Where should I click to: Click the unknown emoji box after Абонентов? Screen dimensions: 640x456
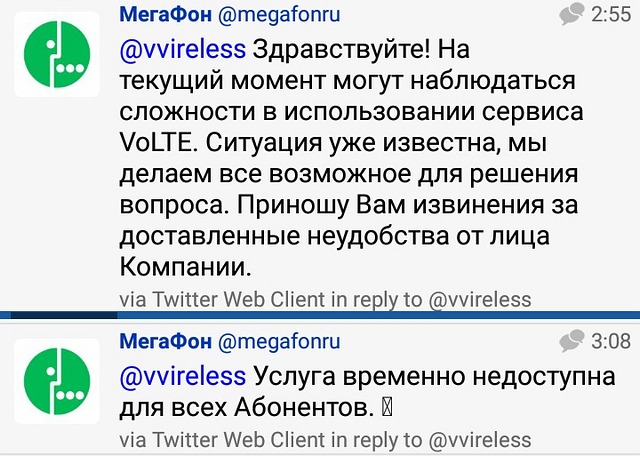click(x=387, y=407)
